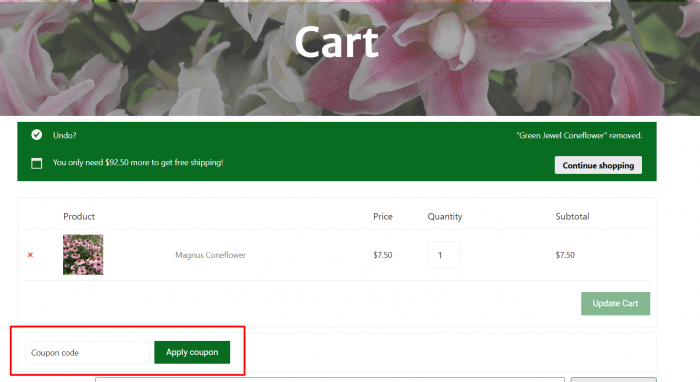Click the Quantity column header
Image resolution: width=700 pixels, height=382 pixels.
pyautogui.click(x=445, y=216)
